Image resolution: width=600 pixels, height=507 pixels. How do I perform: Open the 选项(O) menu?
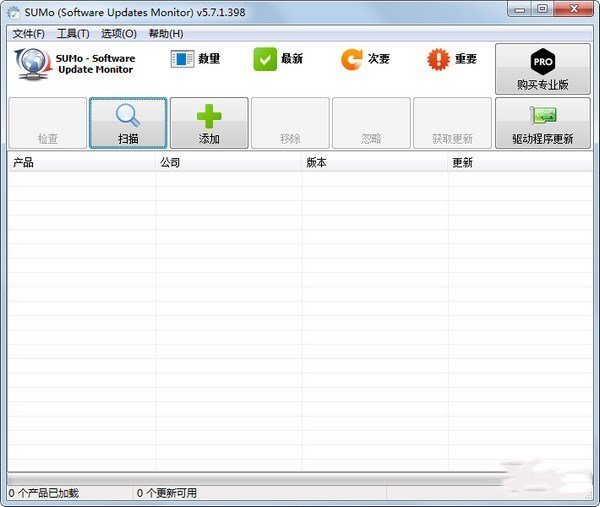click(119, 34)
